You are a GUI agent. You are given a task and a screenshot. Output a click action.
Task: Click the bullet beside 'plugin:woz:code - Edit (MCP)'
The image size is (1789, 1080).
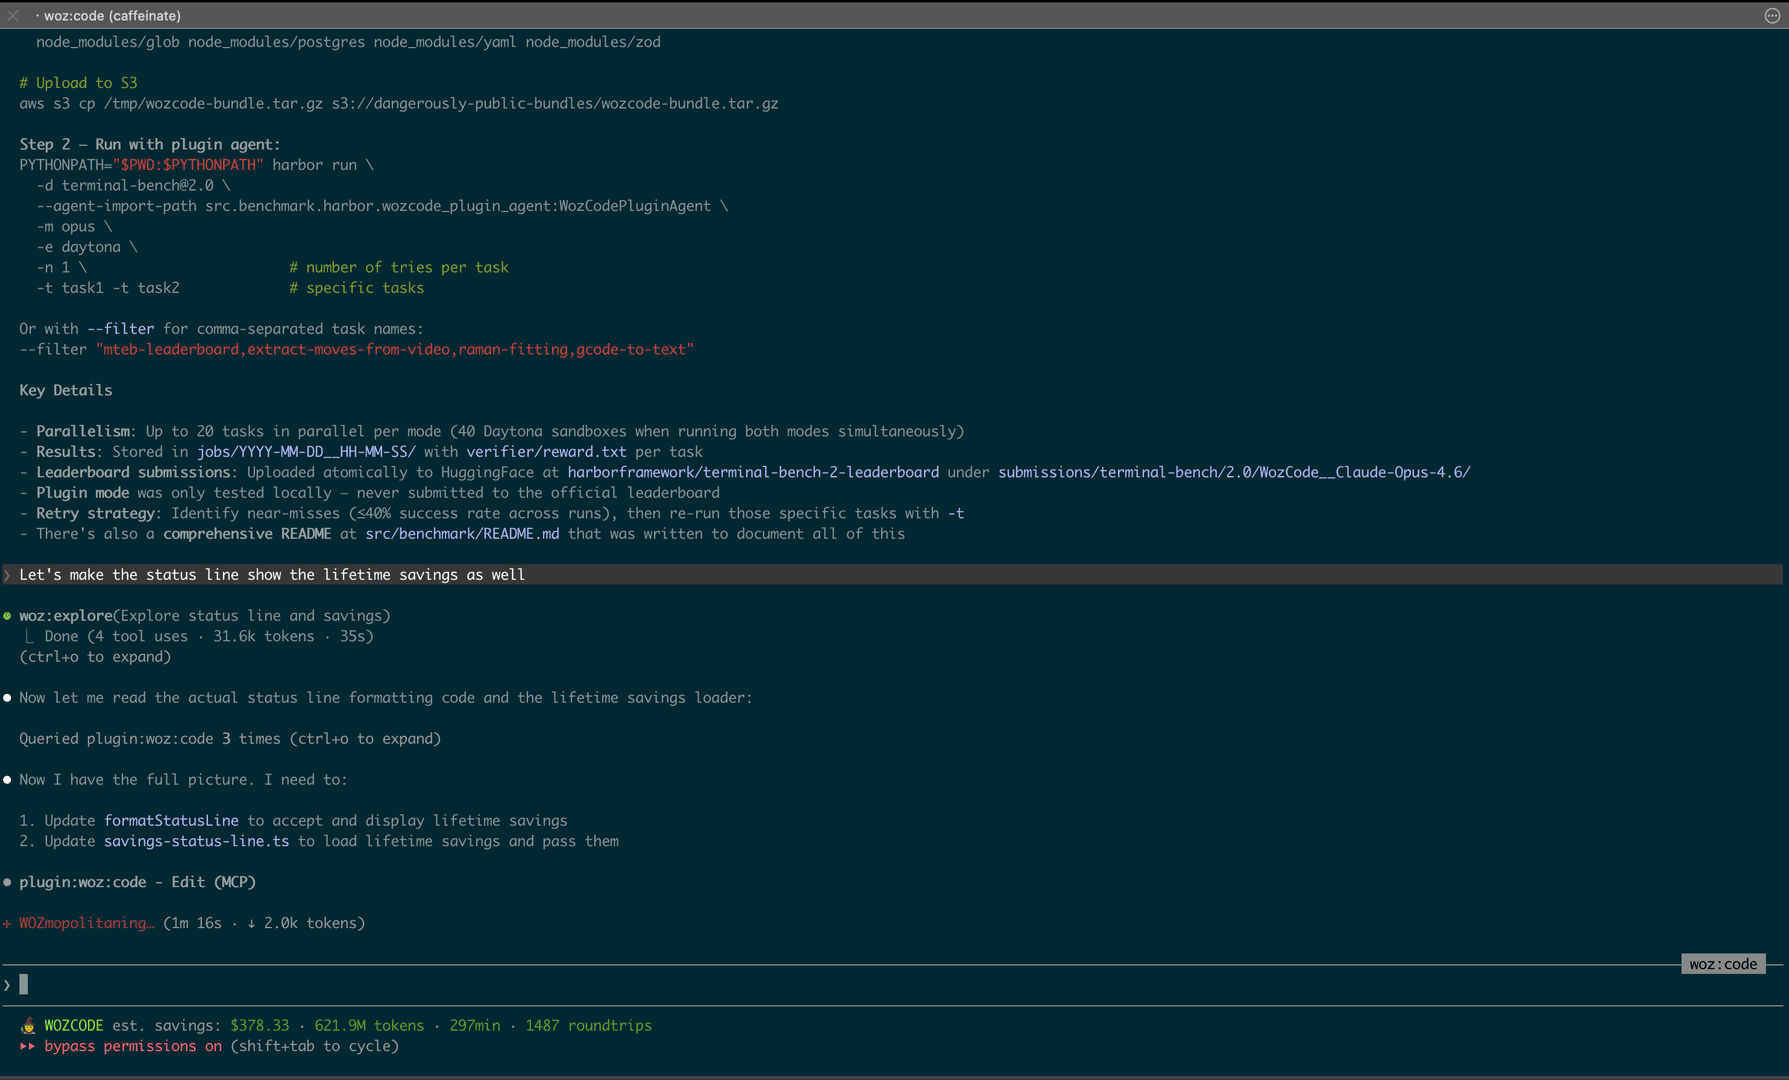coord(7,883)
